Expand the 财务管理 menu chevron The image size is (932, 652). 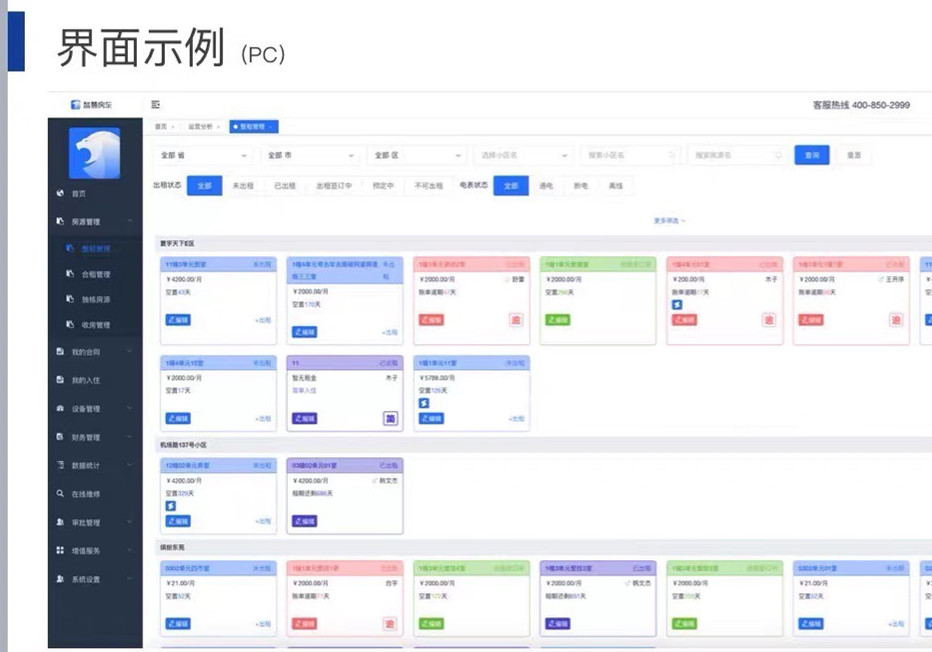tap(130, 437)
